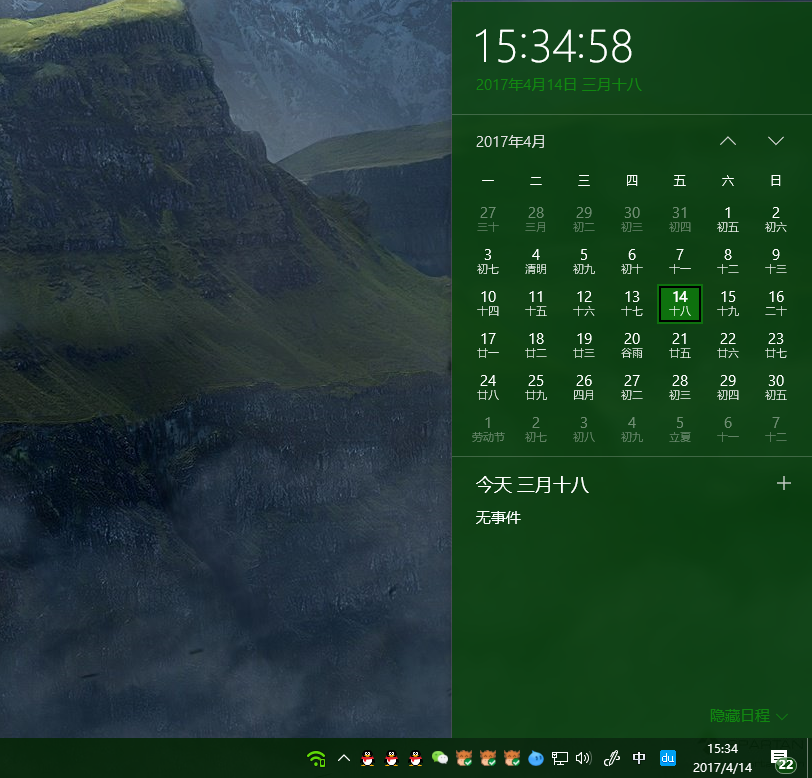Click the Wi-Fi network icon in taskbar

(x=316, y=759)
